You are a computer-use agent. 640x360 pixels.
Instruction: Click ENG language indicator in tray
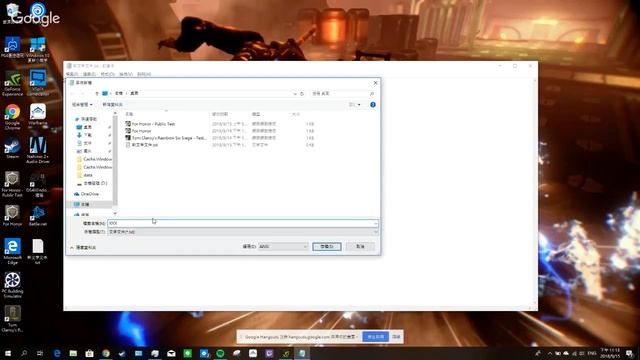point(592,353)
